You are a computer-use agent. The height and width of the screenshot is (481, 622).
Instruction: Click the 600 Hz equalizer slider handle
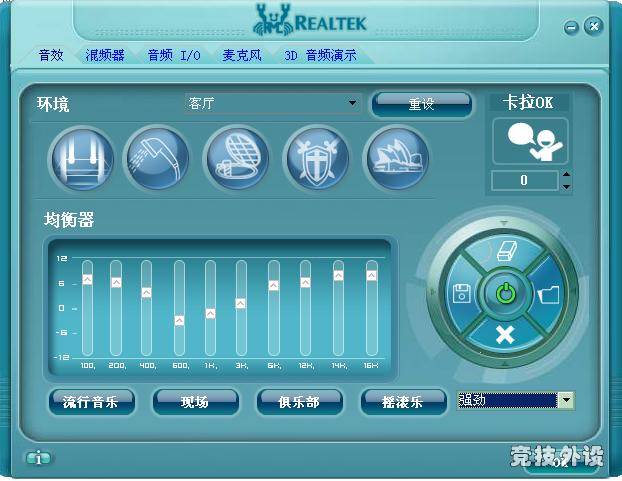coord(179,320)
